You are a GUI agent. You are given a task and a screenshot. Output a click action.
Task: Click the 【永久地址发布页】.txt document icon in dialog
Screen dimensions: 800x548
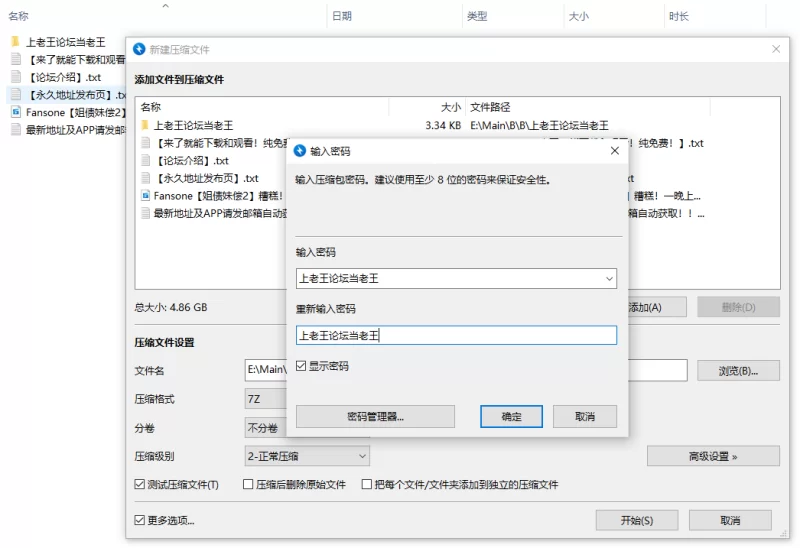point(145,178)
